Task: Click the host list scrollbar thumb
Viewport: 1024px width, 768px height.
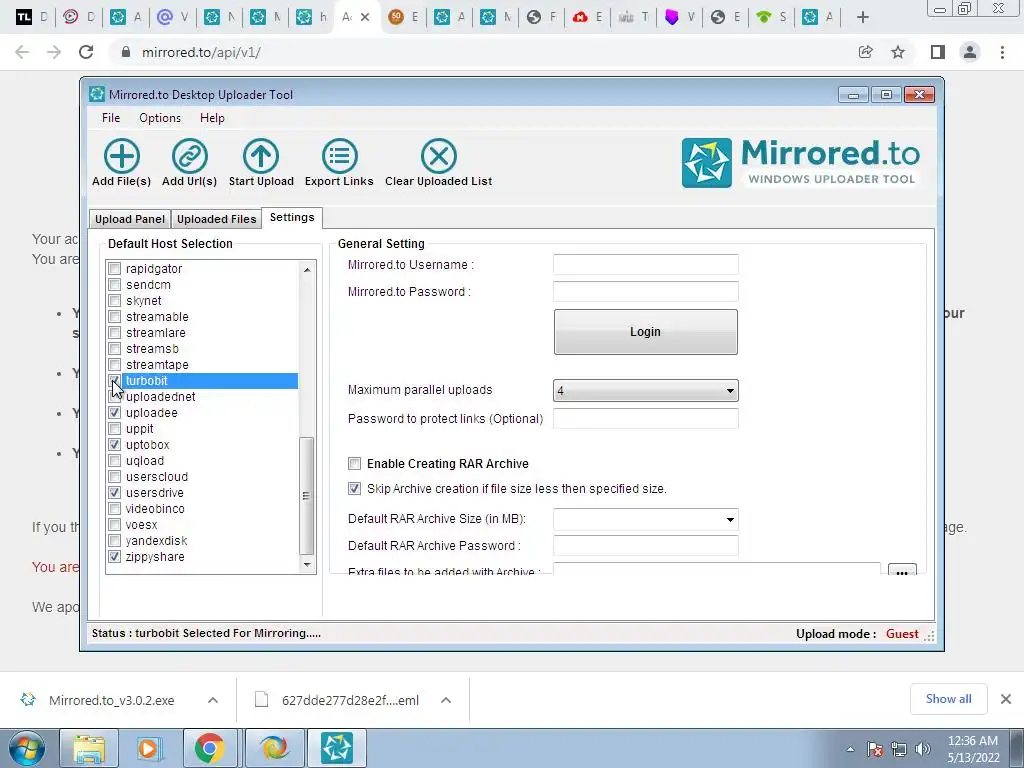Action: click(306, 496)
